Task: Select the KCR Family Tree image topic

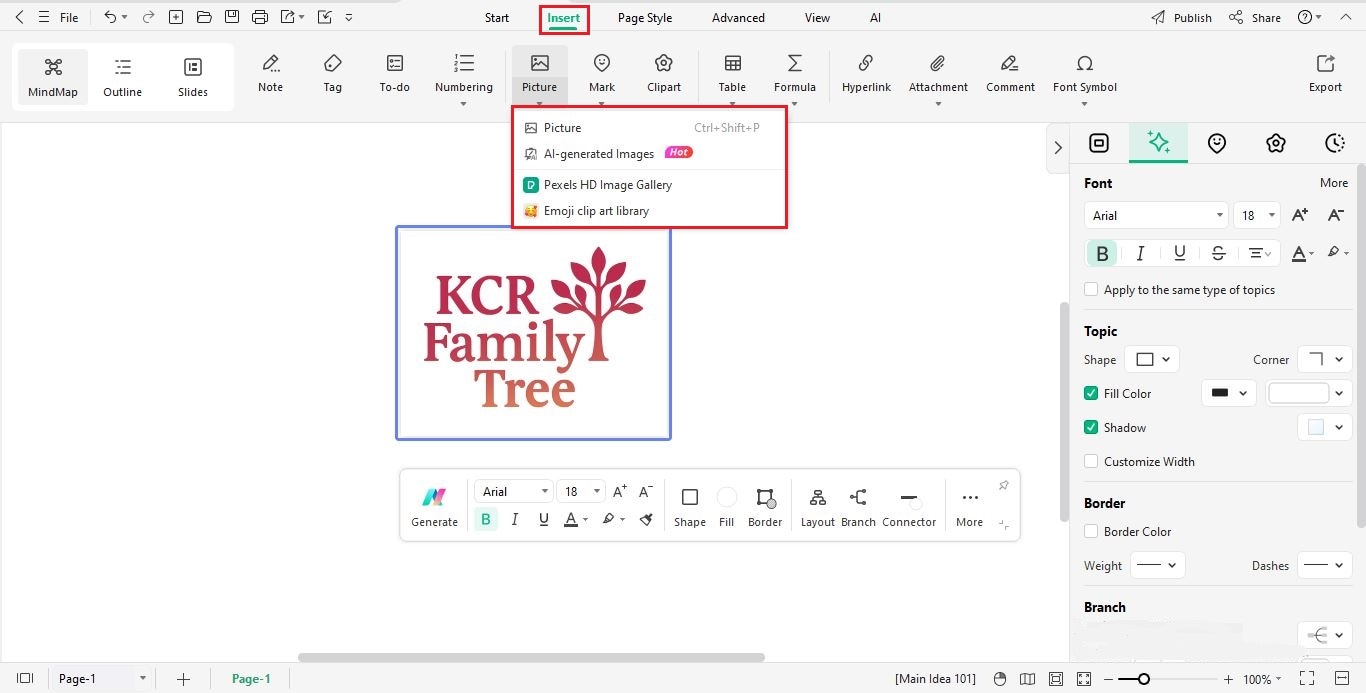Action: (x=533, y=332)
